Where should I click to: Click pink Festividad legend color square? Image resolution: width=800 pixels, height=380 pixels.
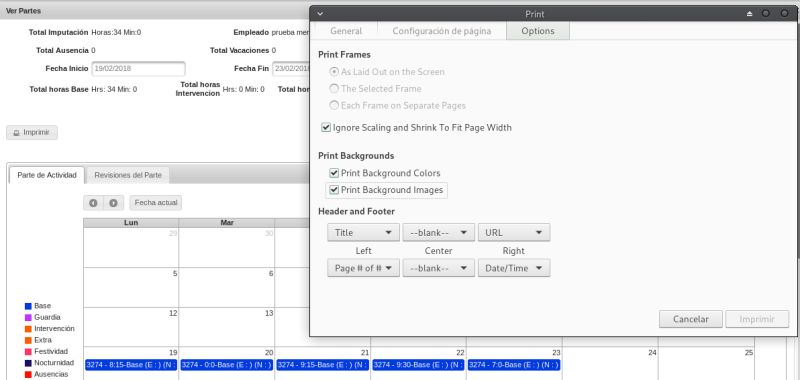[x=29, y=351]
